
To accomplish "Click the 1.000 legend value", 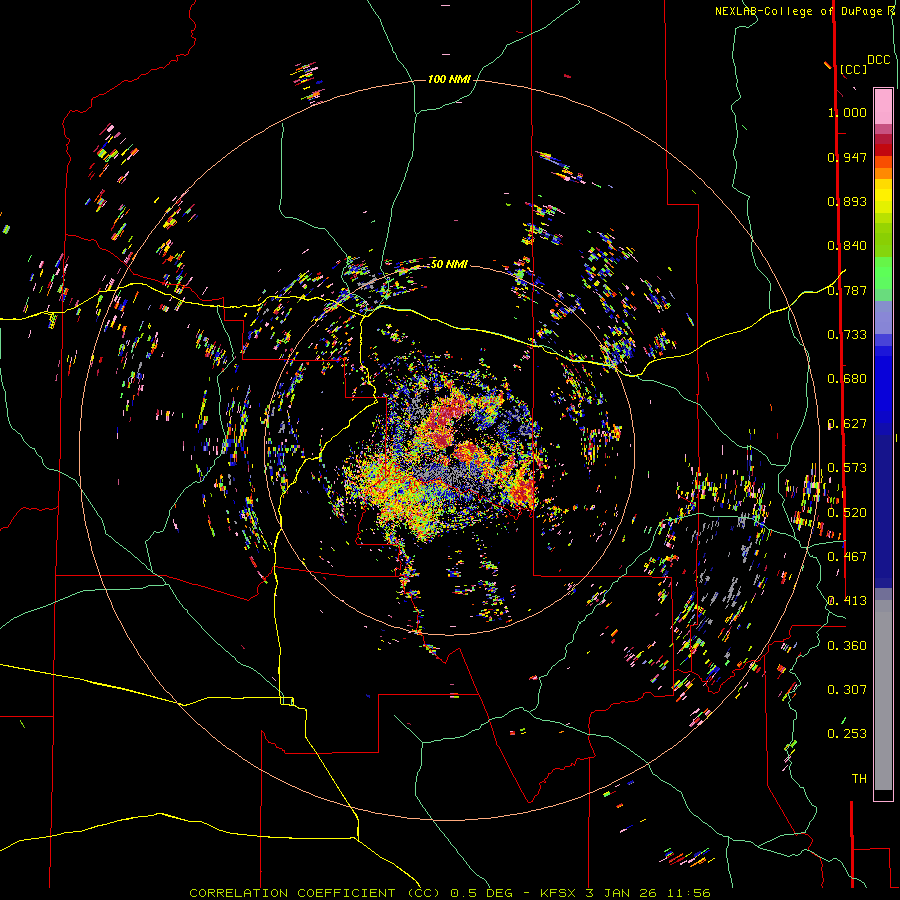I will [x=847, y=112].
